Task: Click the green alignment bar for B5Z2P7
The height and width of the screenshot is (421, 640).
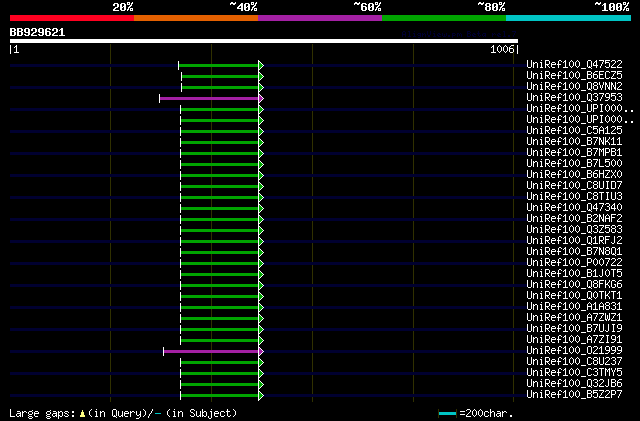Action: (x=220, y=396)
